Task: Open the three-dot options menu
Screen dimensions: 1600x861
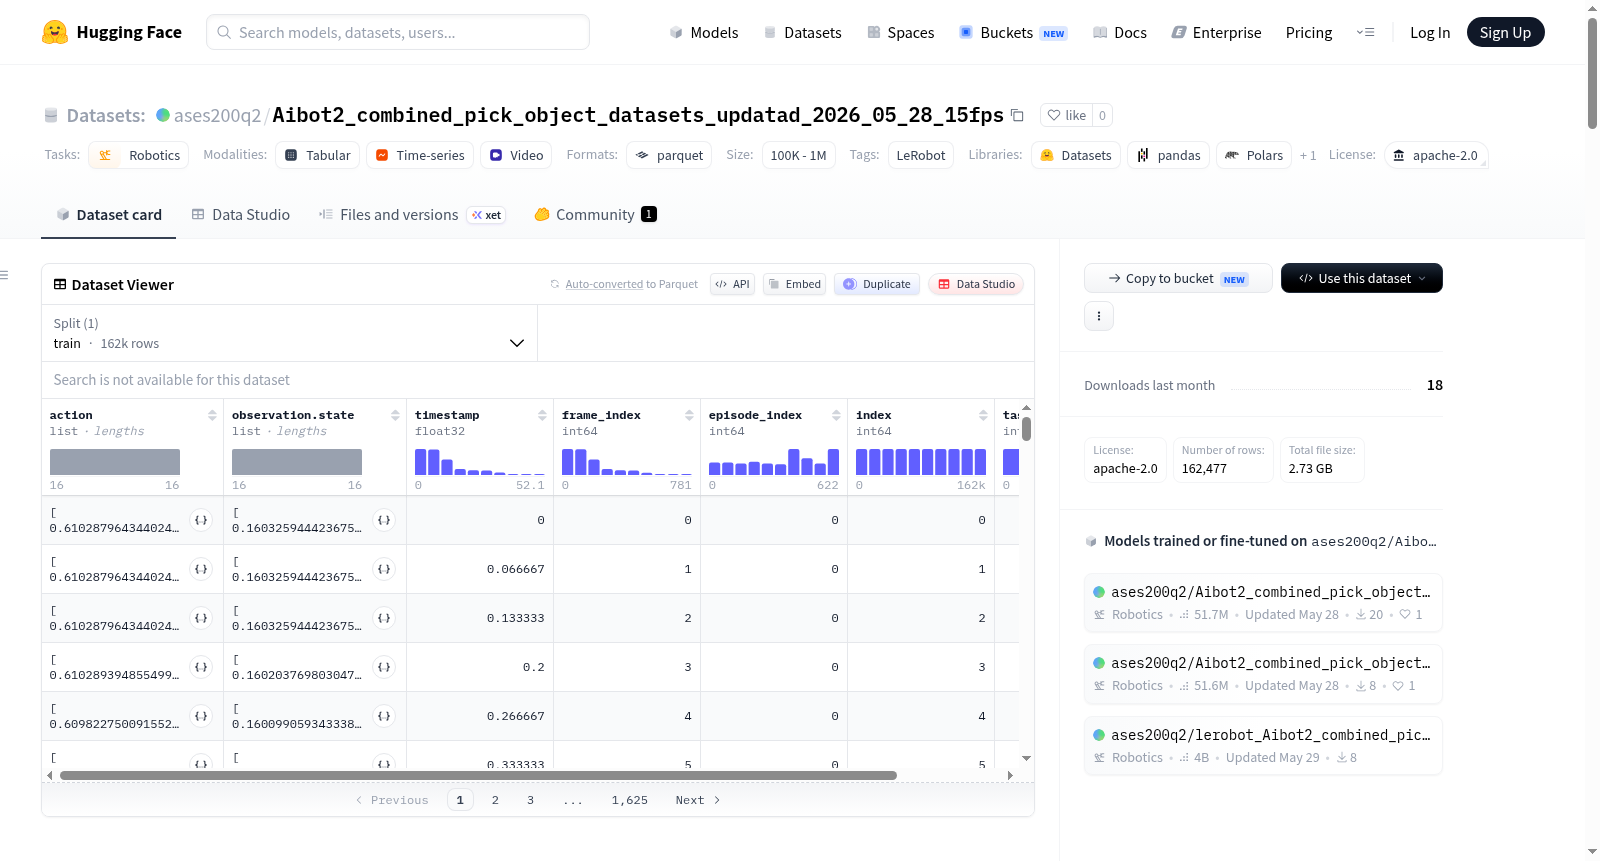Action: point(1099,316)
